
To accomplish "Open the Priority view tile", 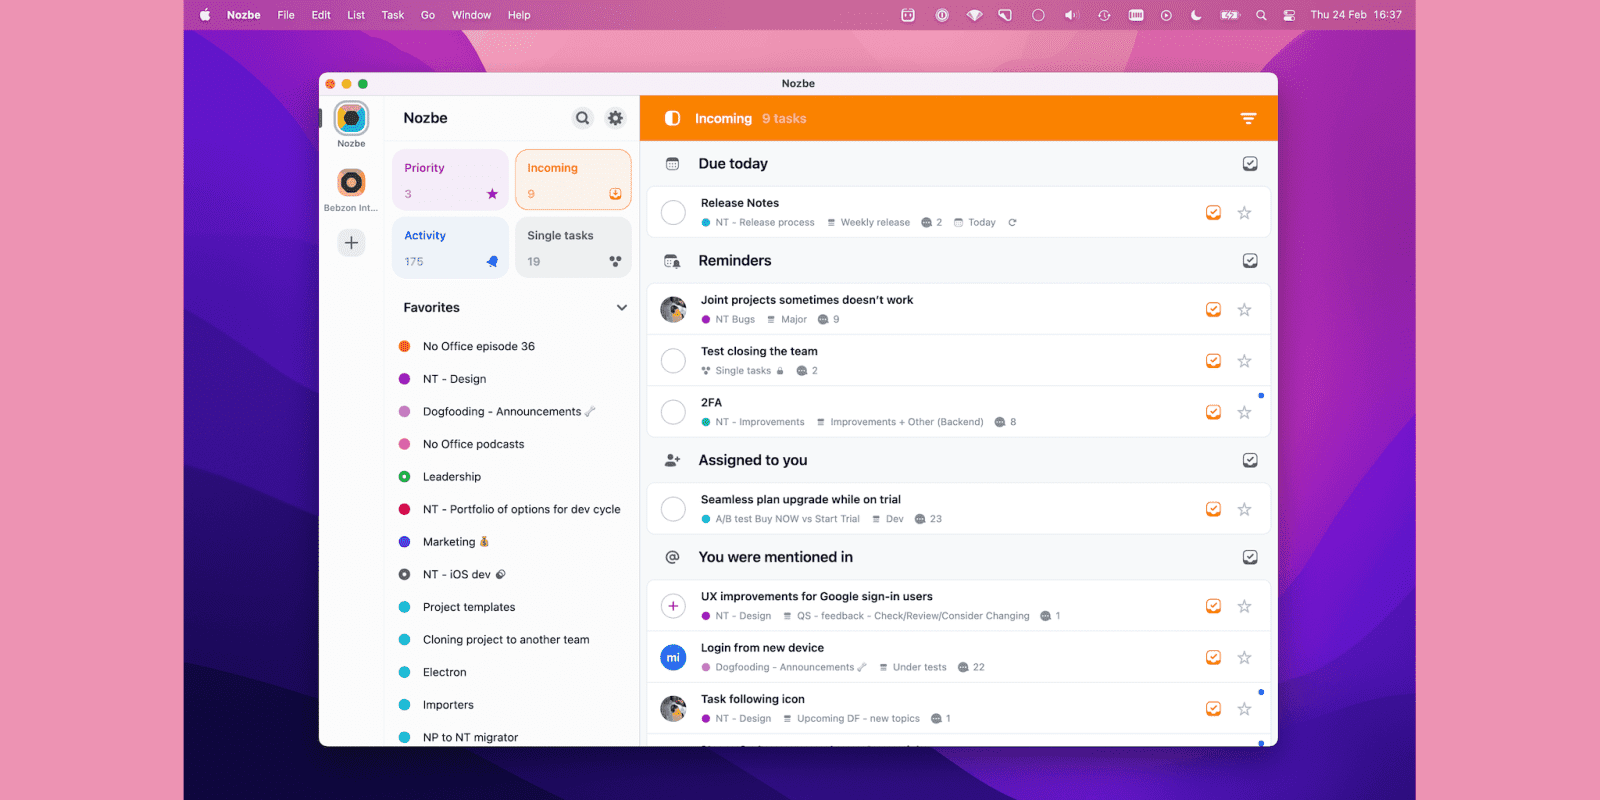I will [450, 180].
